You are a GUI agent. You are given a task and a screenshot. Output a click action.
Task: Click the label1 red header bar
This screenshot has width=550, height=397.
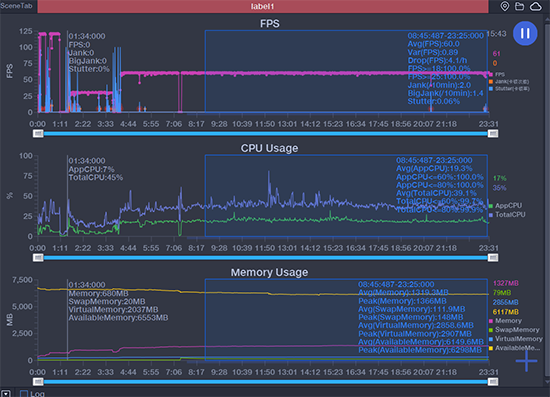click(263, 6)
